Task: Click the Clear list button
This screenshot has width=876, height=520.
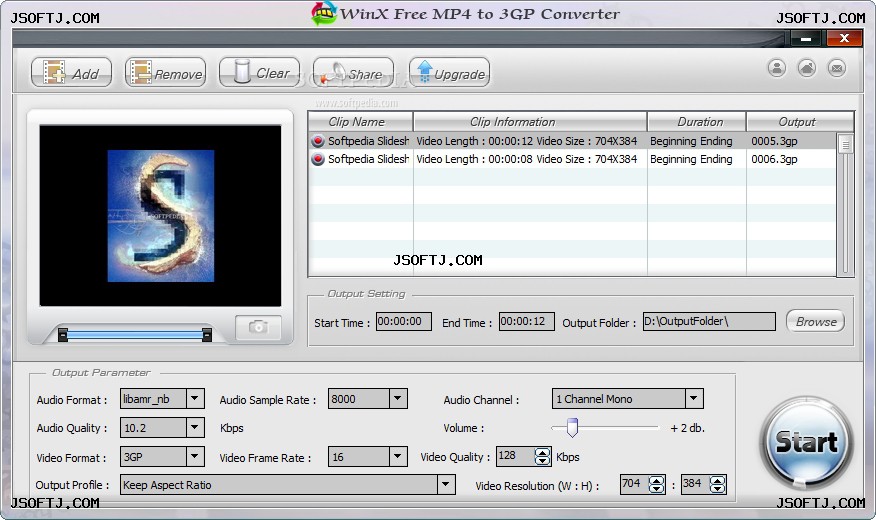Action: (259, 73)
